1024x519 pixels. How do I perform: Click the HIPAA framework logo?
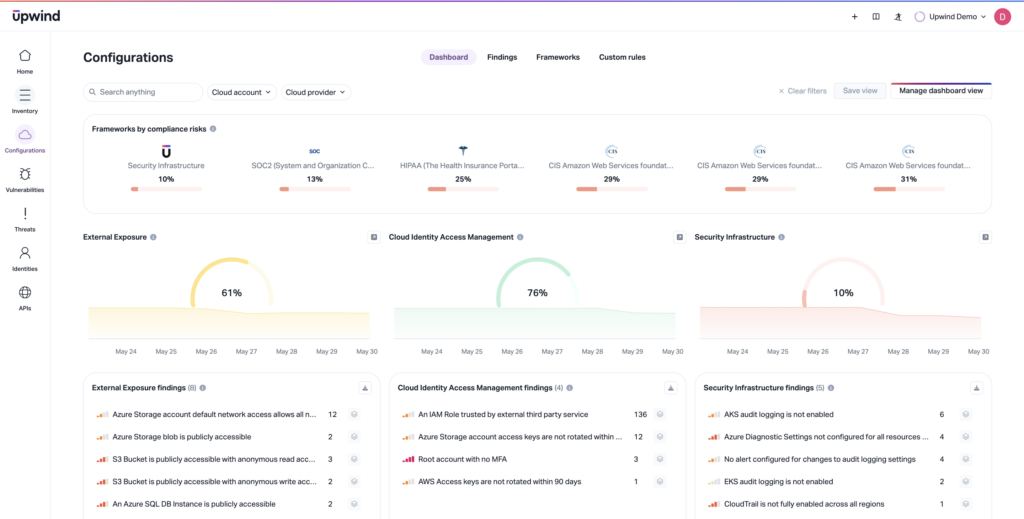point(463,151)
